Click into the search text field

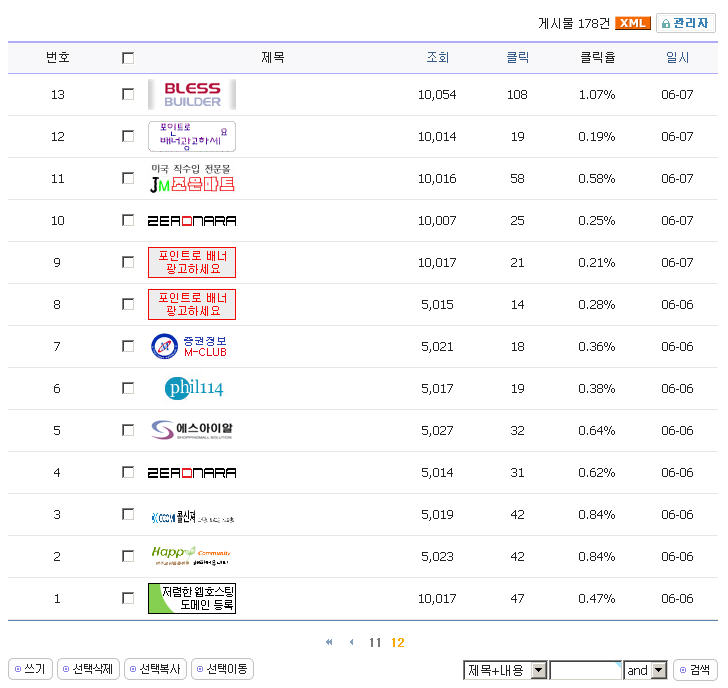(x=585, y=670)
